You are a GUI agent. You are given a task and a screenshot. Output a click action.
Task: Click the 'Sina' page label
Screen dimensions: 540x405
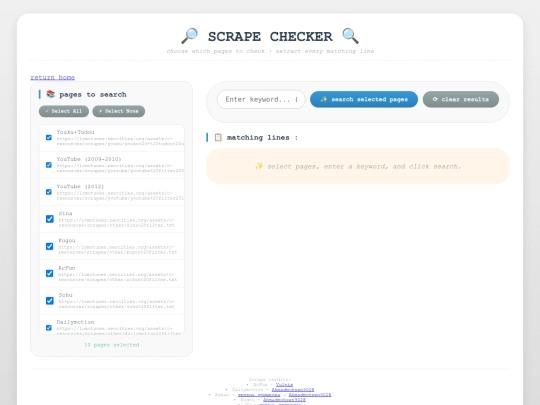[65, 214]
